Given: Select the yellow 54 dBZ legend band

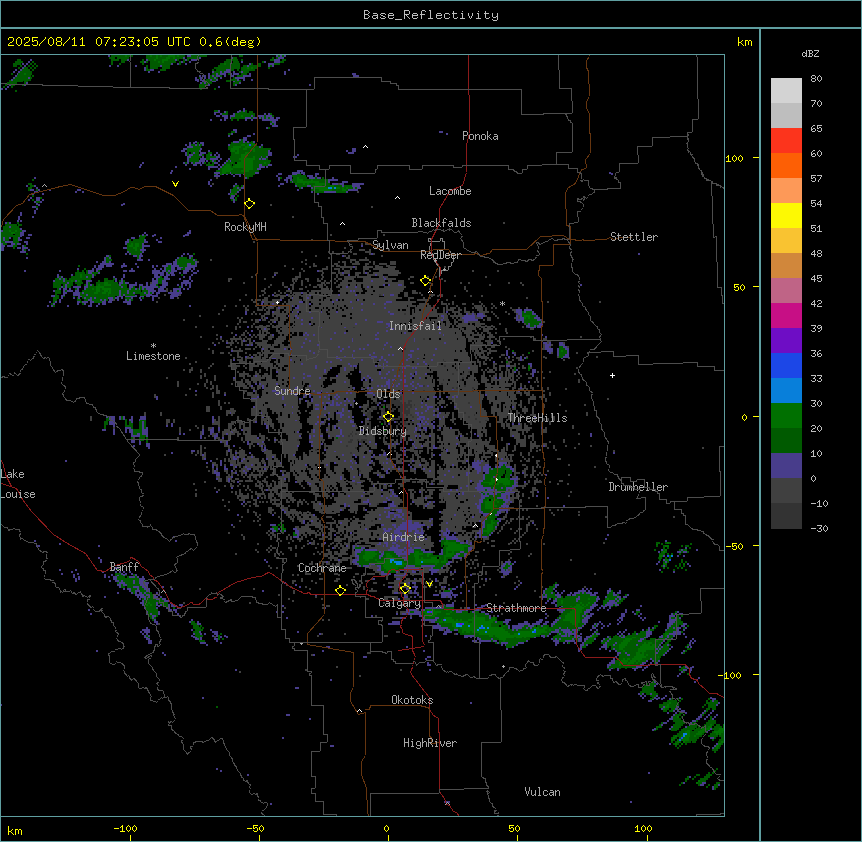Looking at the screenshot, I should [786, 215].
